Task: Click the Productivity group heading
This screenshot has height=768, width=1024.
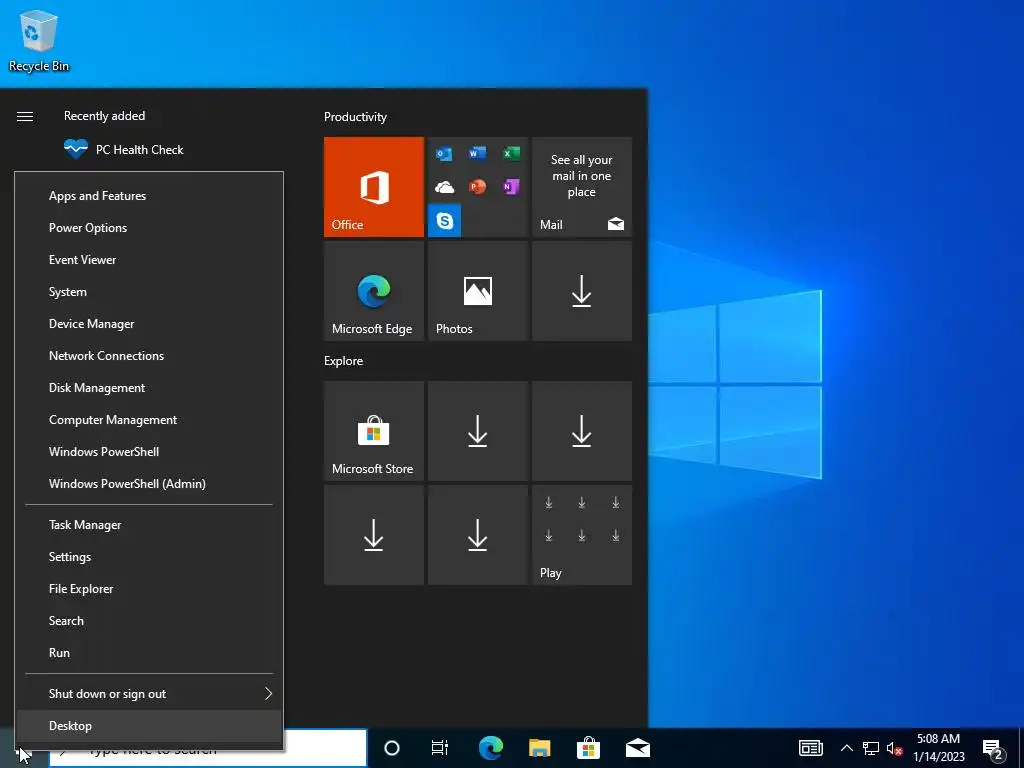Action: tap(355, 117)
